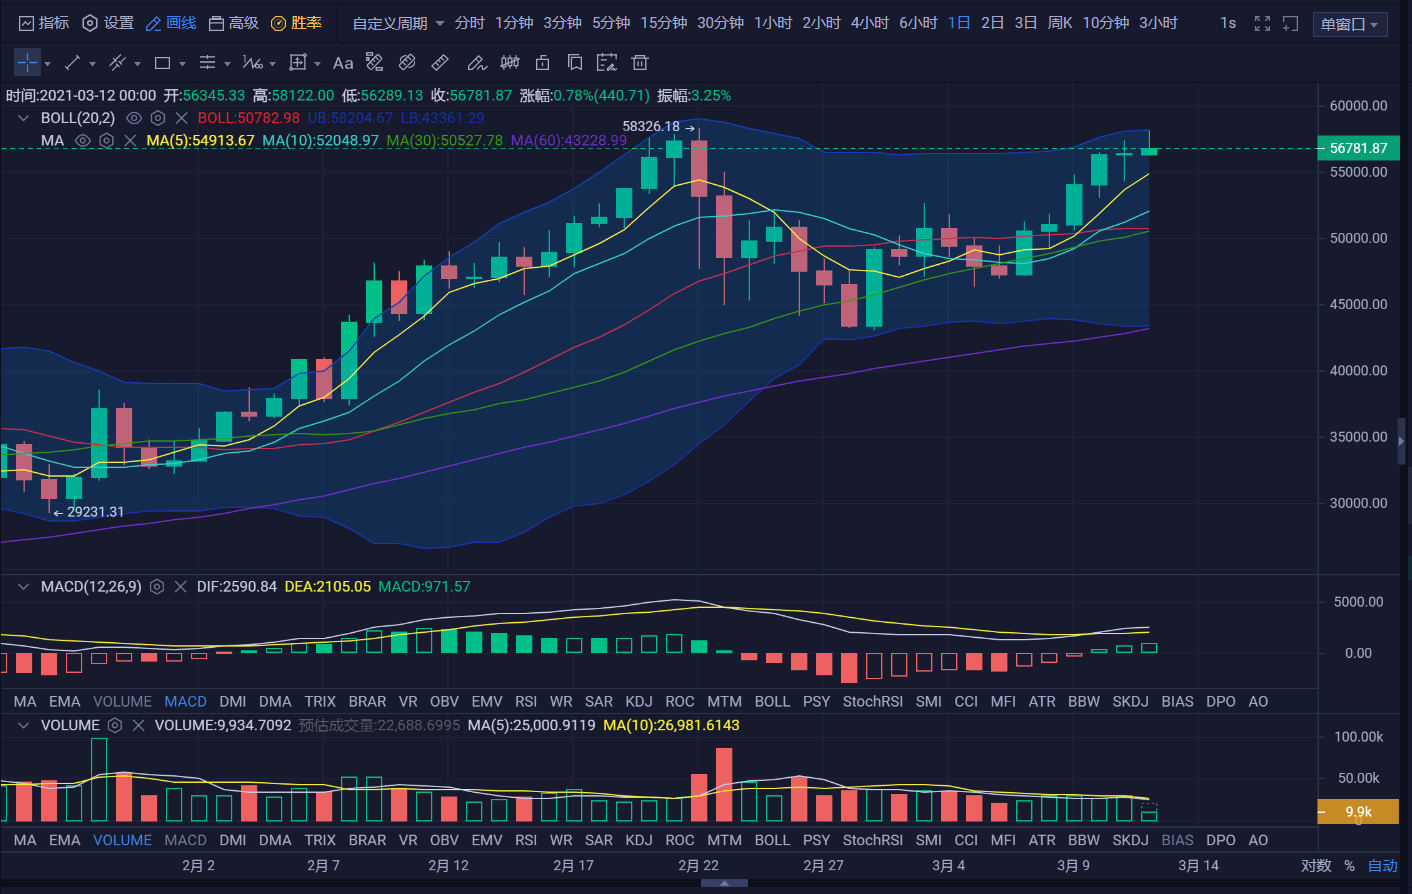The image size is (1412, 894).
Task: Hide the MA indicator via eye icon
Action: [x=83, y=141]
